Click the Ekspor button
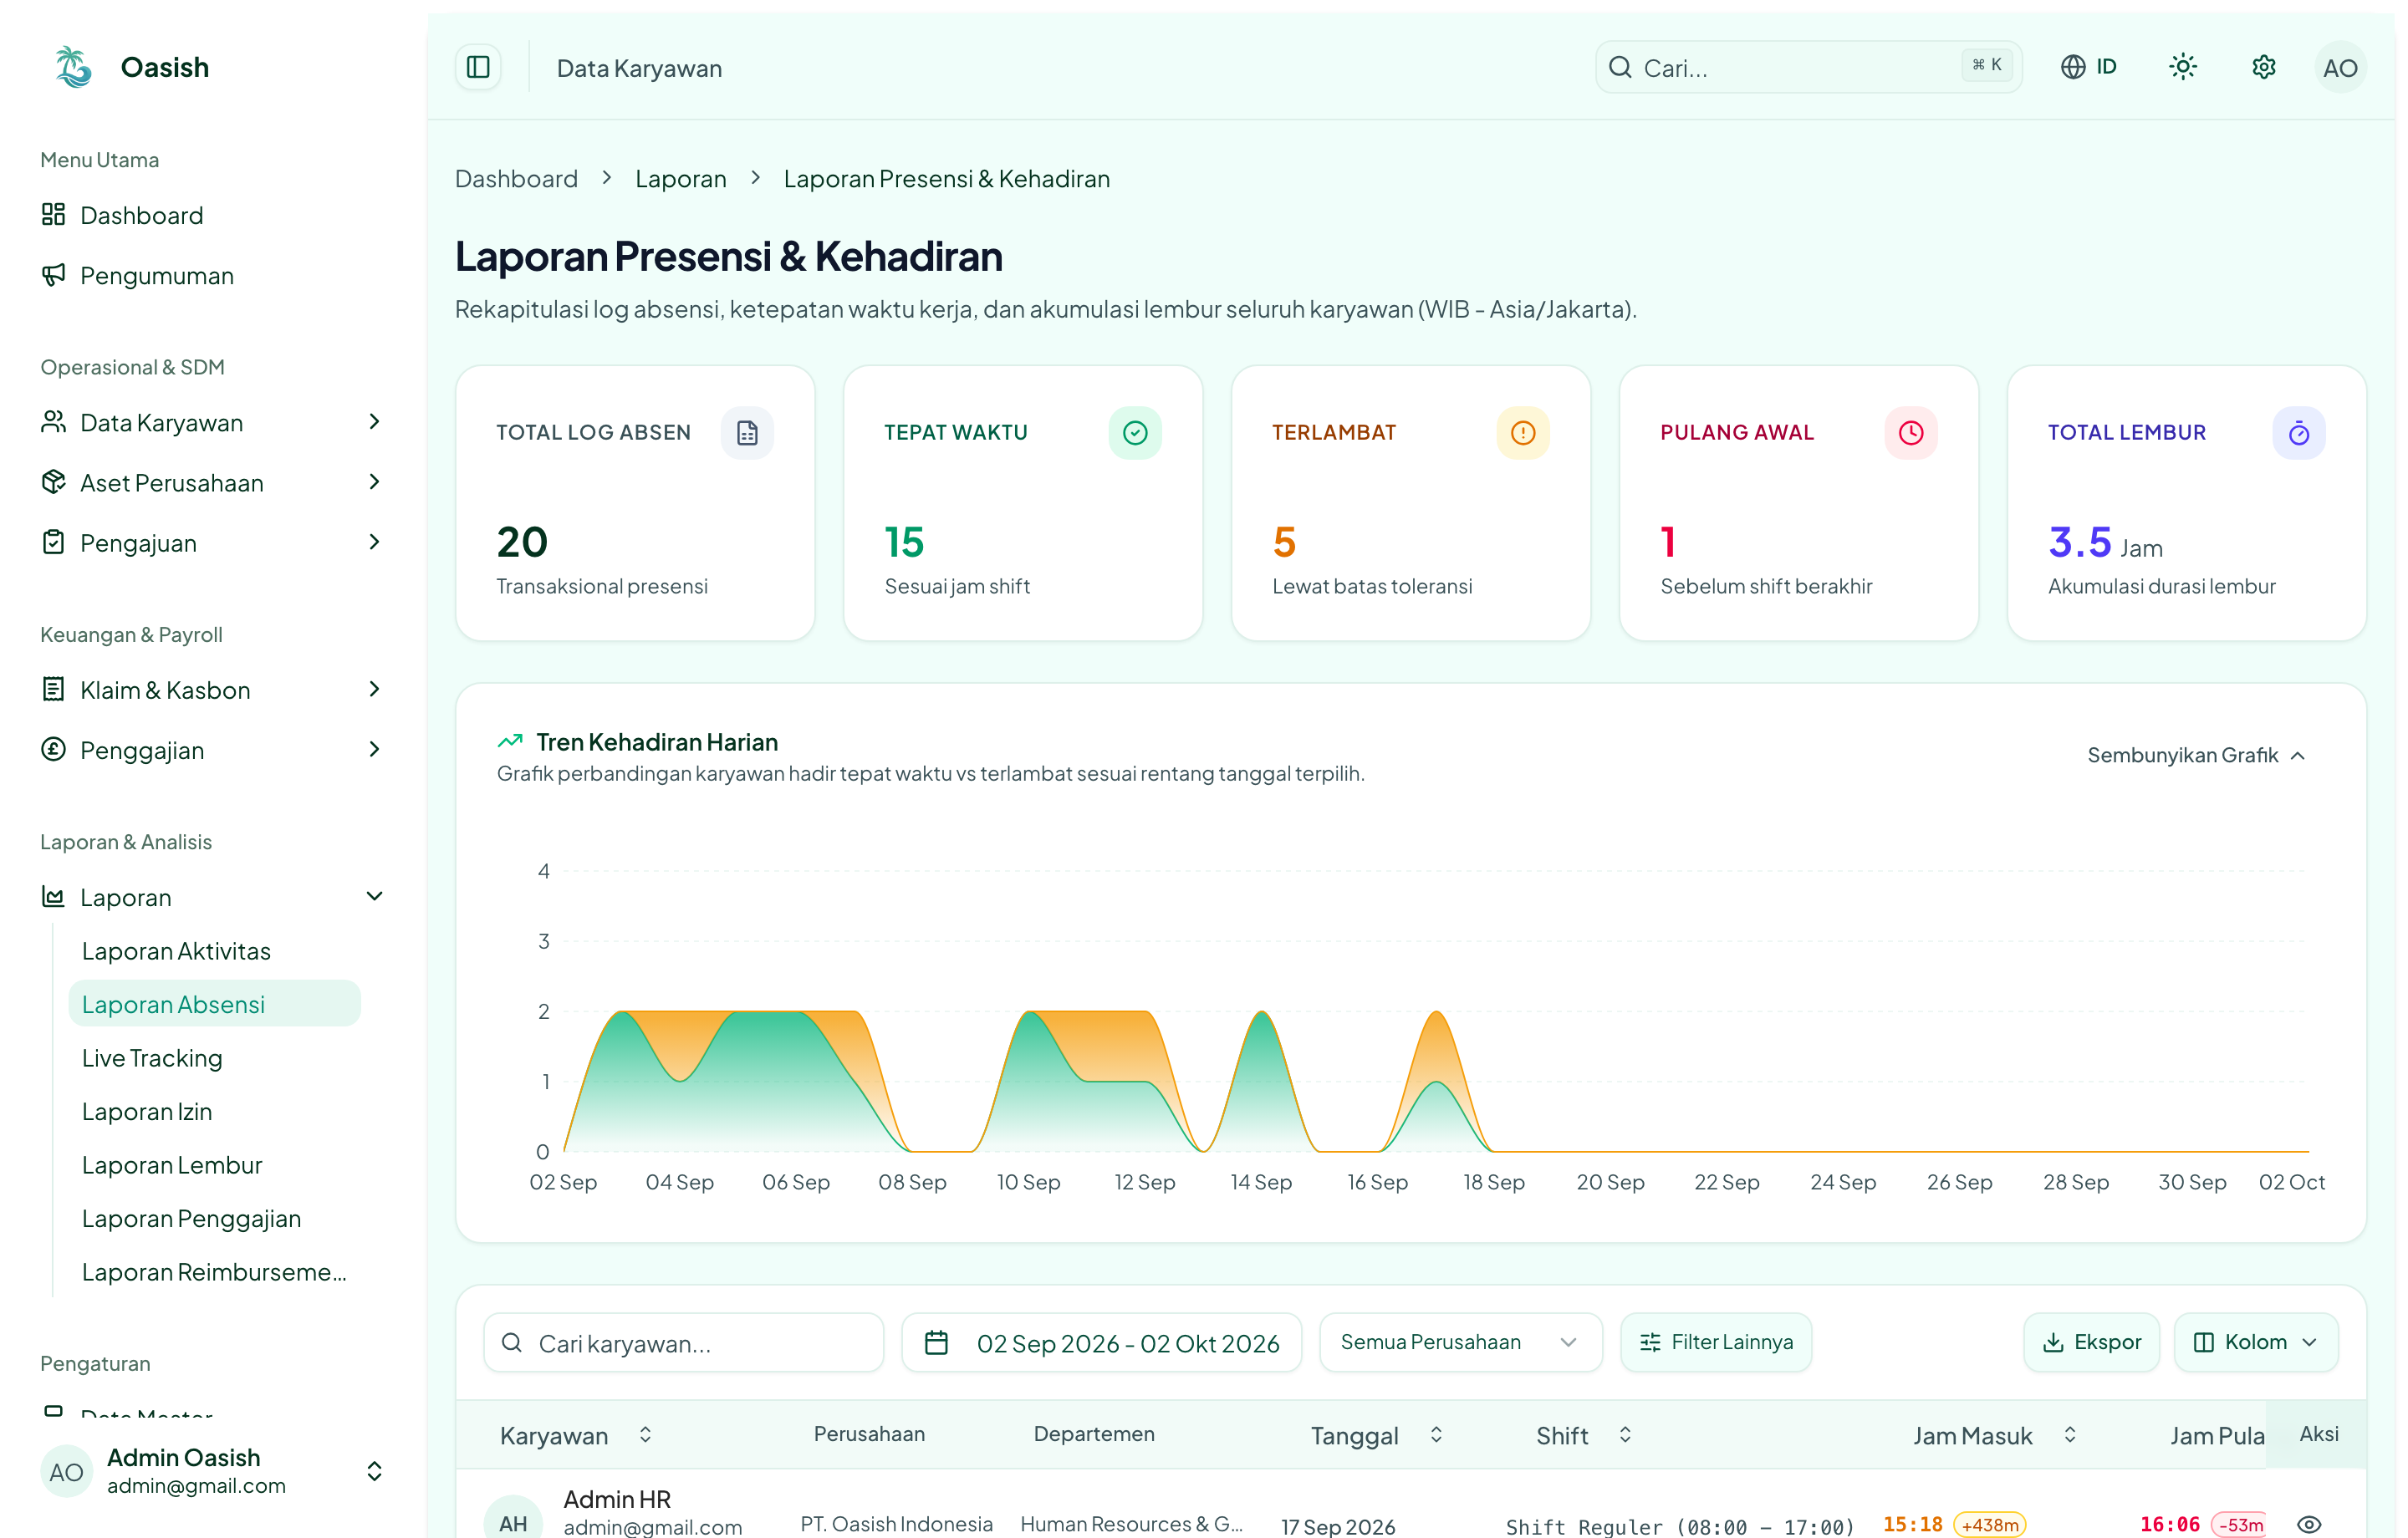The image size is (2408, 1538). pyautogui.click(x=2091, y=1342)
